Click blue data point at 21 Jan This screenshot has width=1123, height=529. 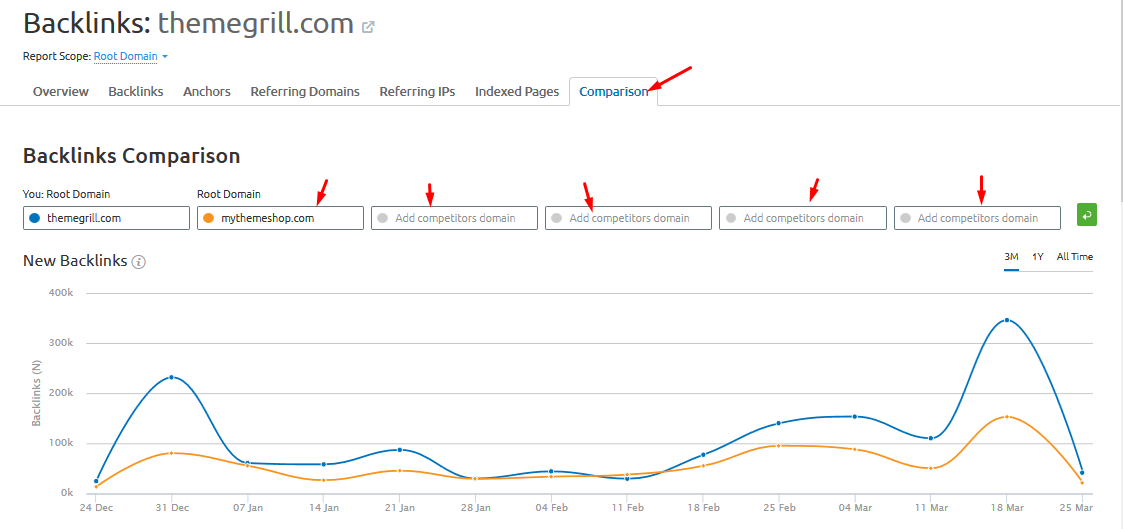click(400, 450)
